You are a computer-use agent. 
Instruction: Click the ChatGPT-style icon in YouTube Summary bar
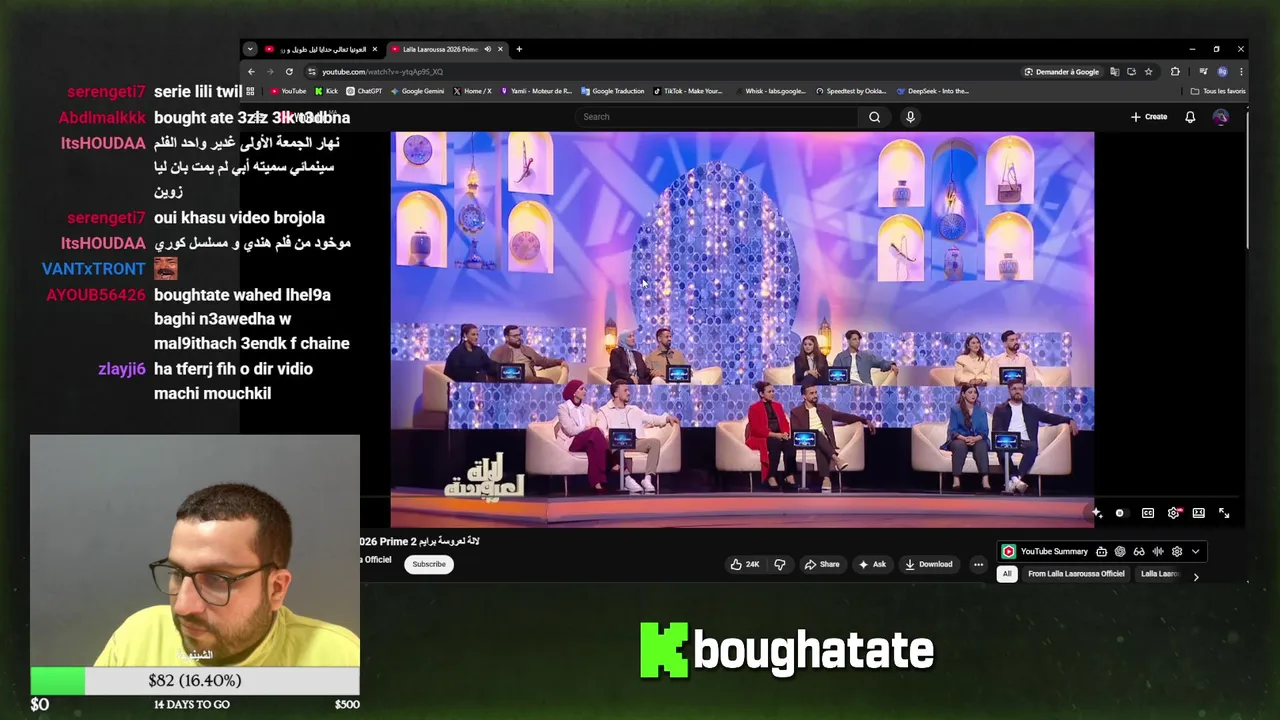pyautogui.click(x=1120, y=552)
